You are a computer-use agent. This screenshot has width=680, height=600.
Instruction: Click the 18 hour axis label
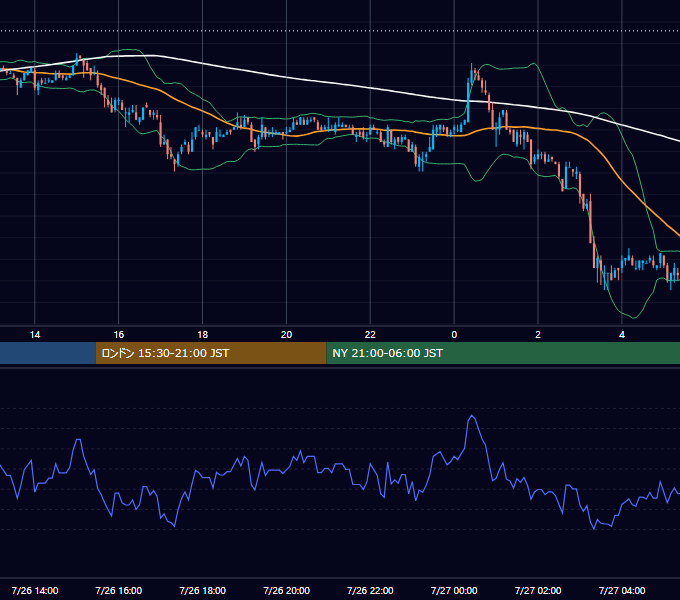(203, 335)
